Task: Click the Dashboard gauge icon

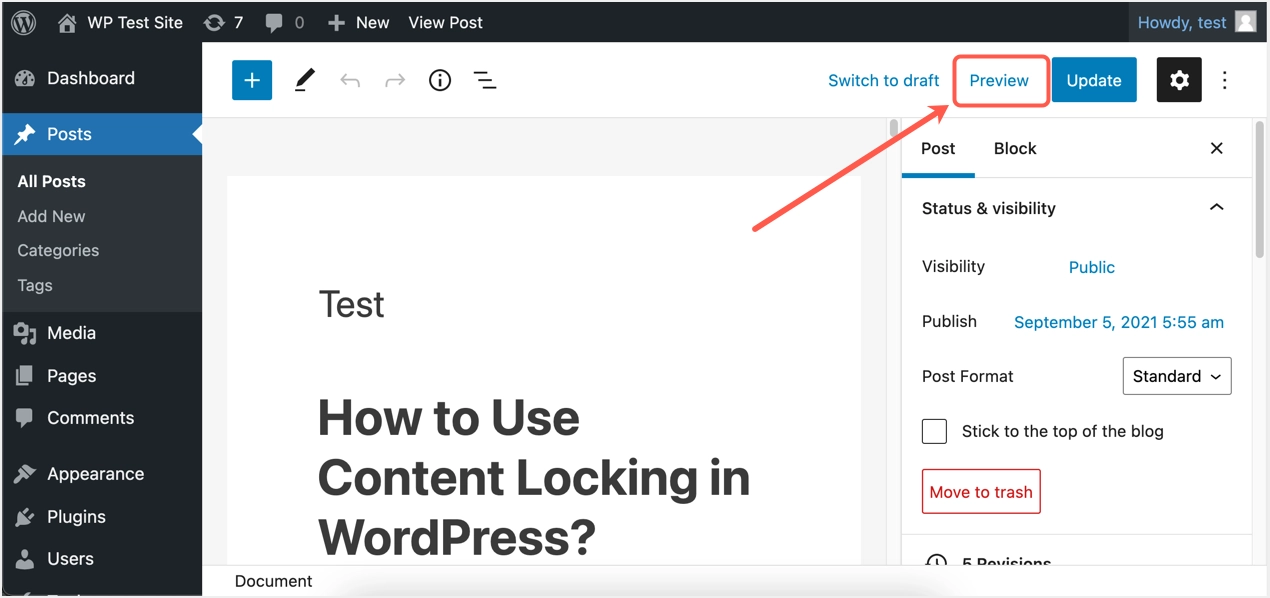Action: [25, 78]
